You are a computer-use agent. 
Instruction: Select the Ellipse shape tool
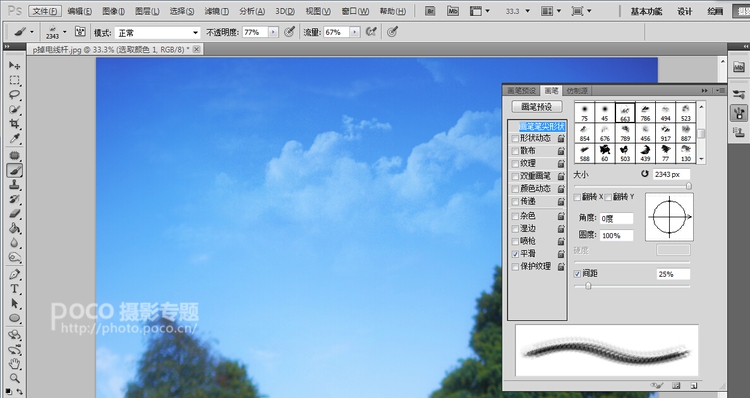(14, 318)
